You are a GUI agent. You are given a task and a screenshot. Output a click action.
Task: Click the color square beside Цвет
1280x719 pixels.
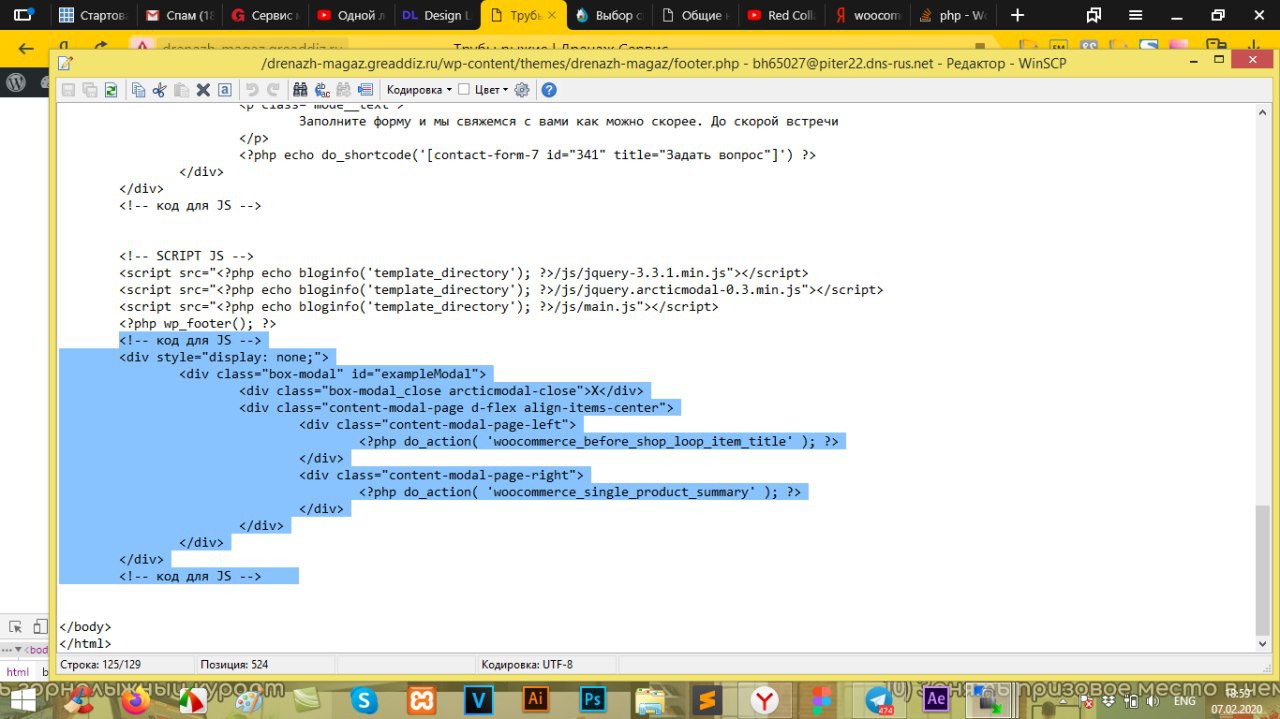pos(464,90)
